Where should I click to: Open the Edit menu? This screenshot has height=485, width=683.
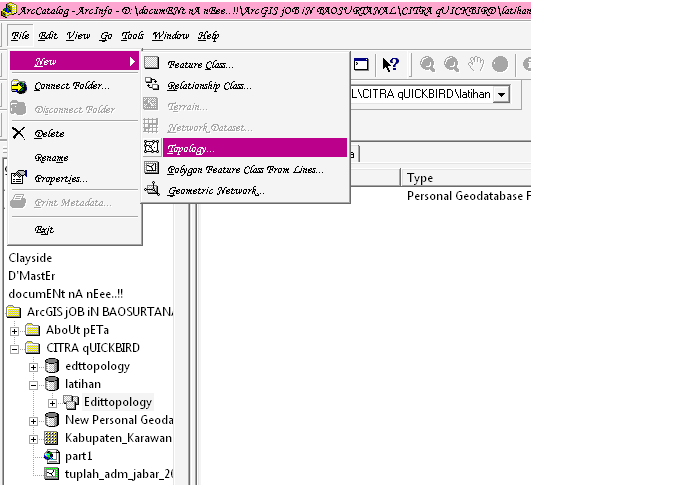[x=47, y=36]
